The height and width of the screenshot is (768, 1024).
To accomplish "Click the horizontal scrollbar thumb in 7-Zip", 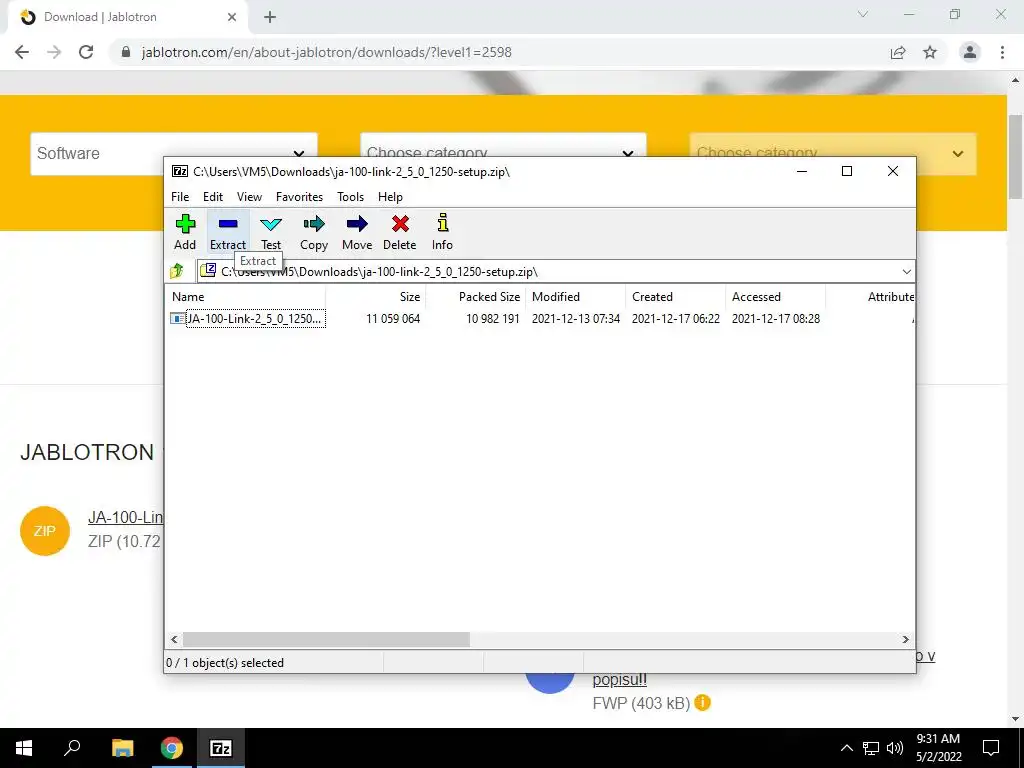I will coord(326,639).
